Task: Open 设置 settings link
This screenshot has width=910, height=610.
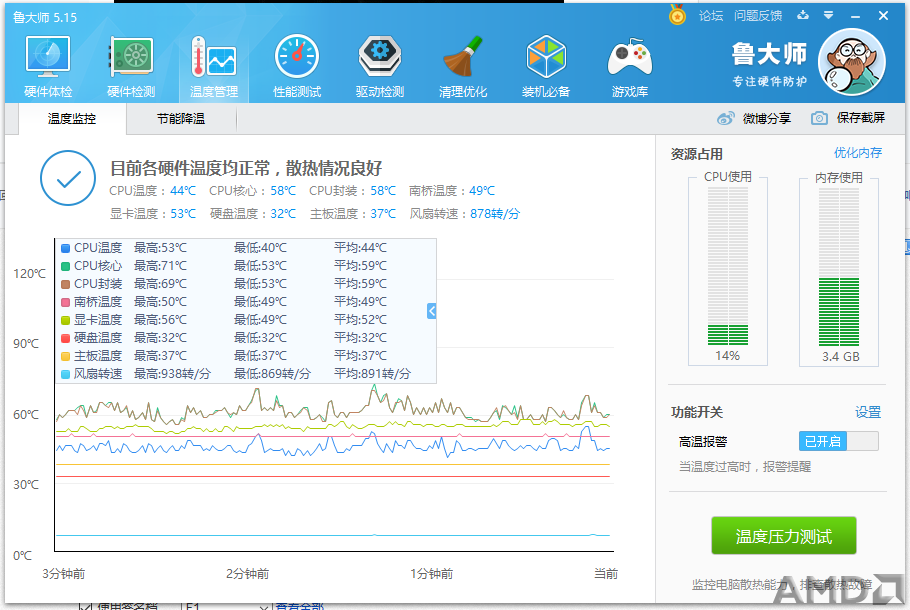Action: (868, 412)
